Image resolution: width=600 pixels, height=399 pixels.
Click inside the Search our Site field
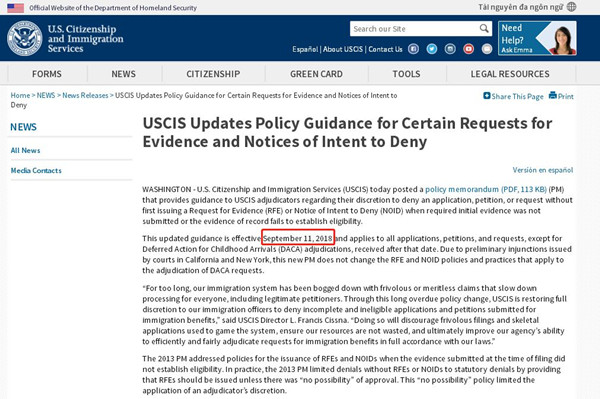pyautogui.click(x=414, y=29)
